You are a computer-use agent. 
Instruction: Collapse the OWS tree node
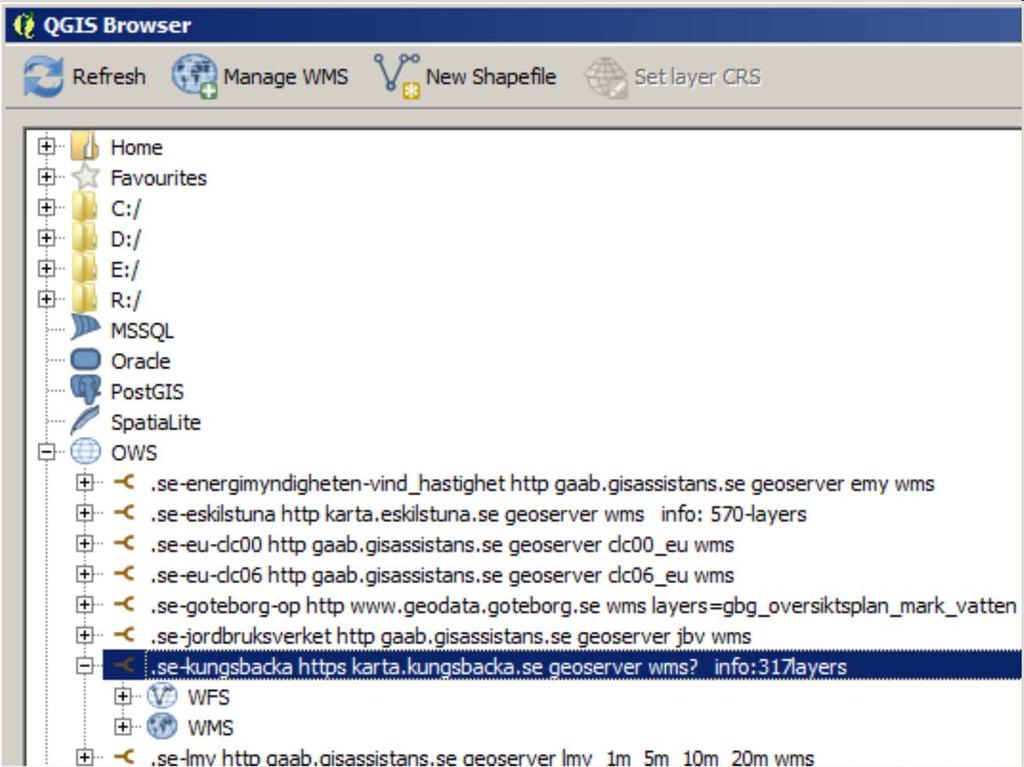46,452
